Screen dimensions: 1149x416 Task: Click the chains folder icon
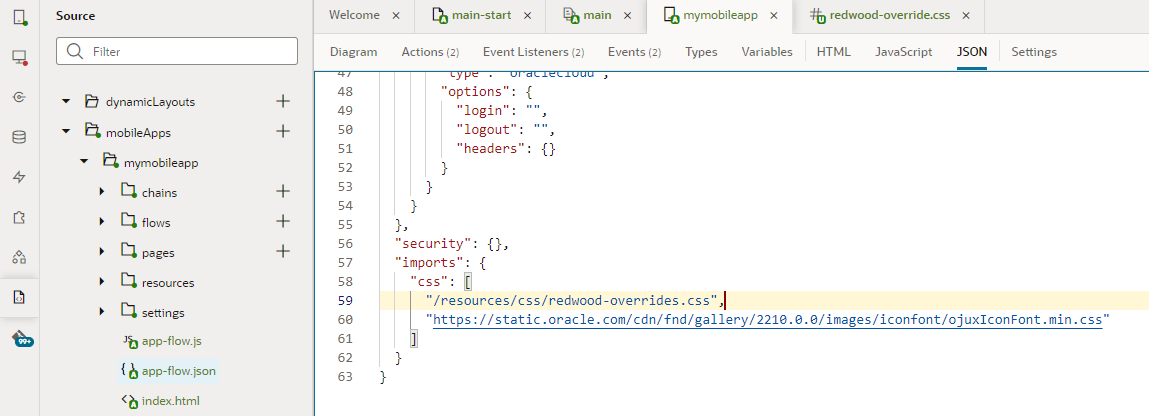click(128, 192)
